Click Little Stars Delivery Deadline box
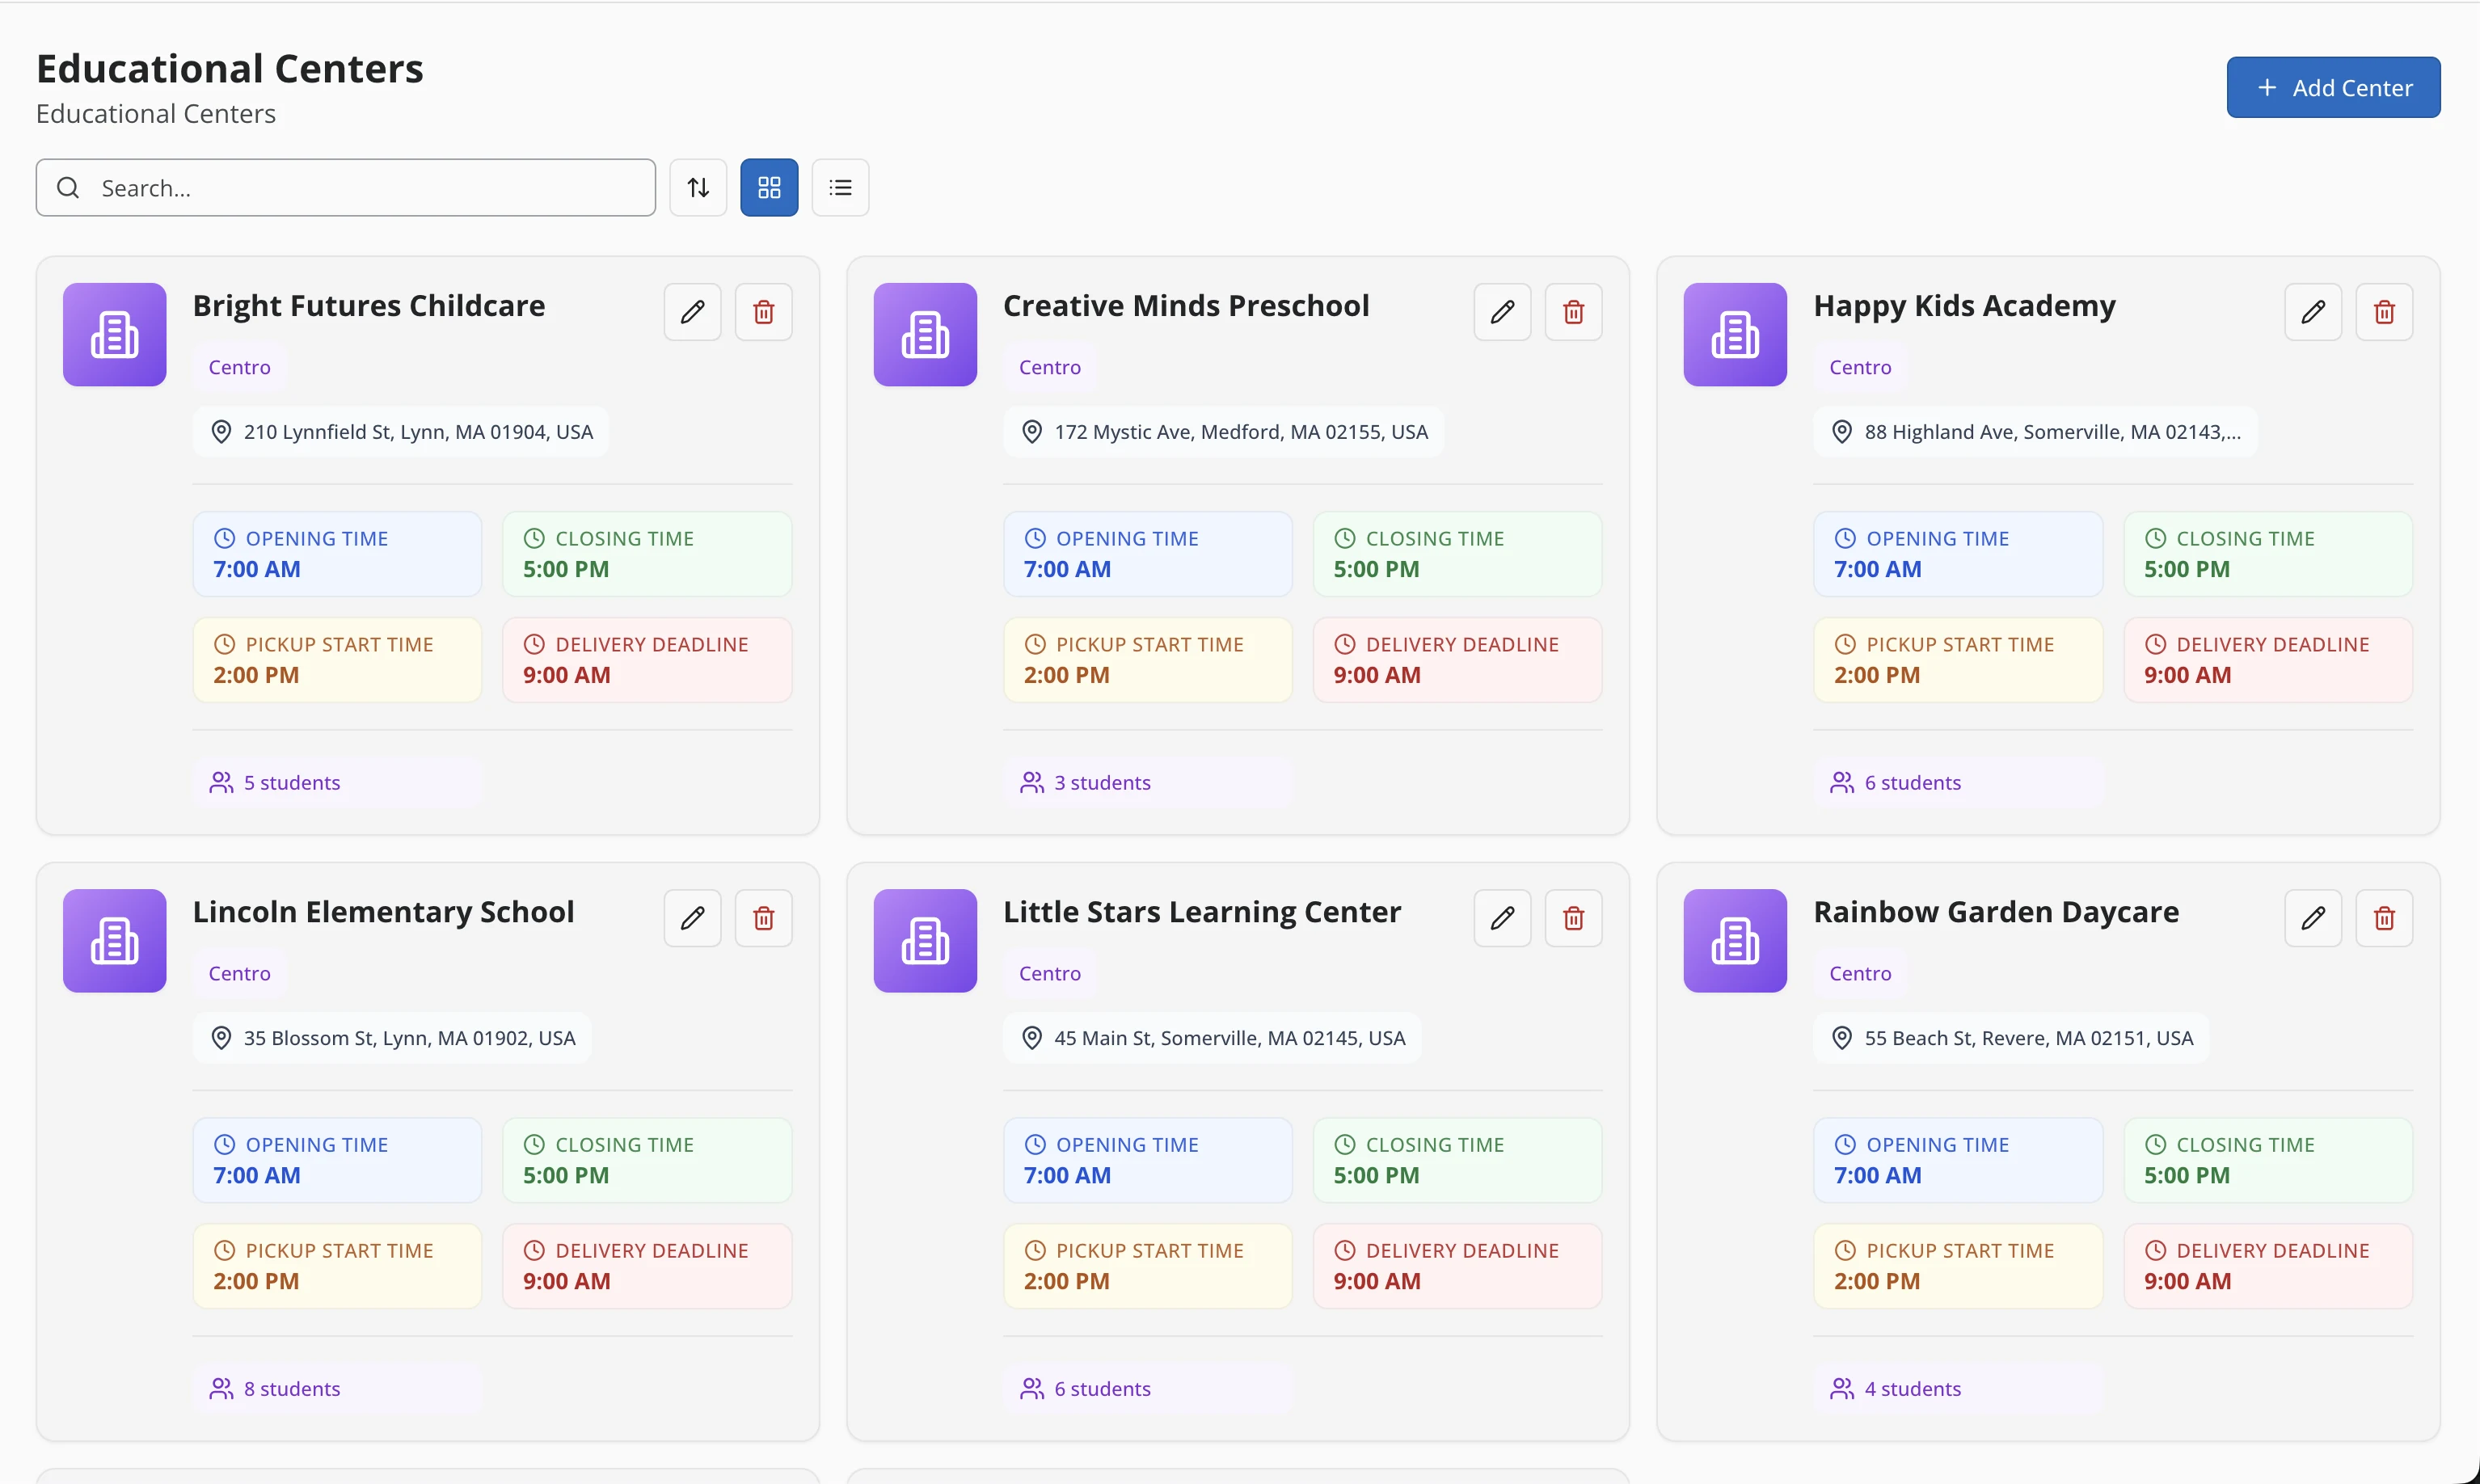 pyautogui.click(x=1457, y=1266)
